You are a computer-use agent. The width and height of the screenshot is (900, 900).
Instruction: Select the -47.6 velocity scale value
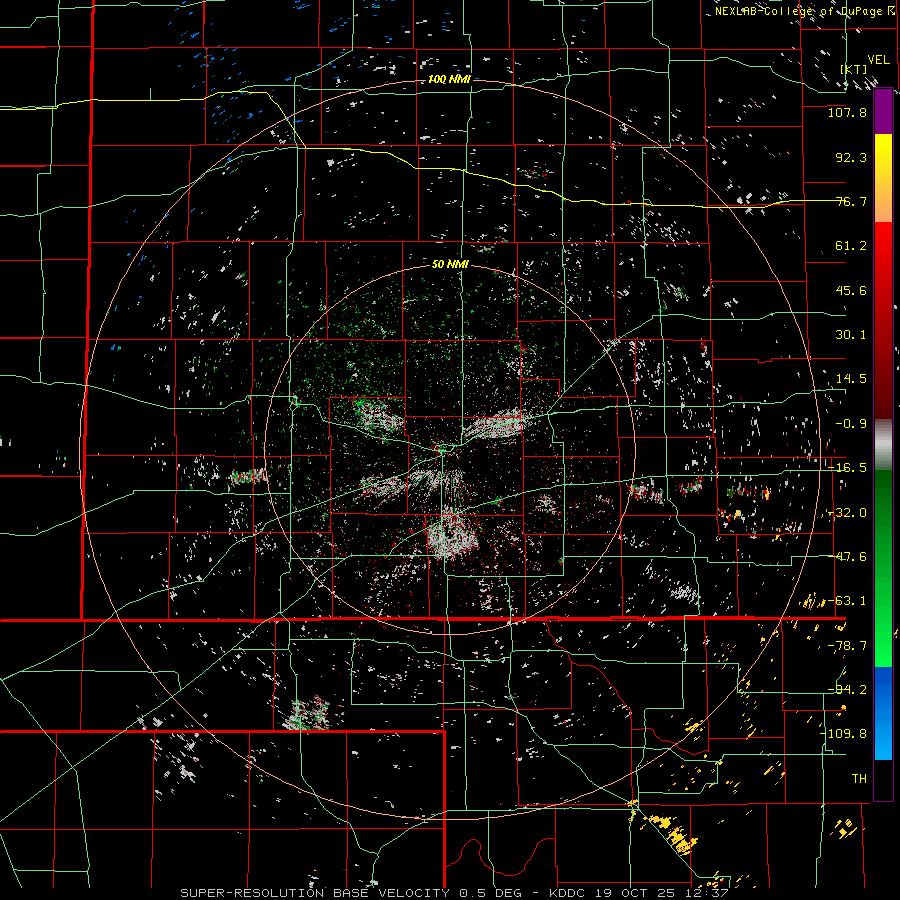(847, 557)
